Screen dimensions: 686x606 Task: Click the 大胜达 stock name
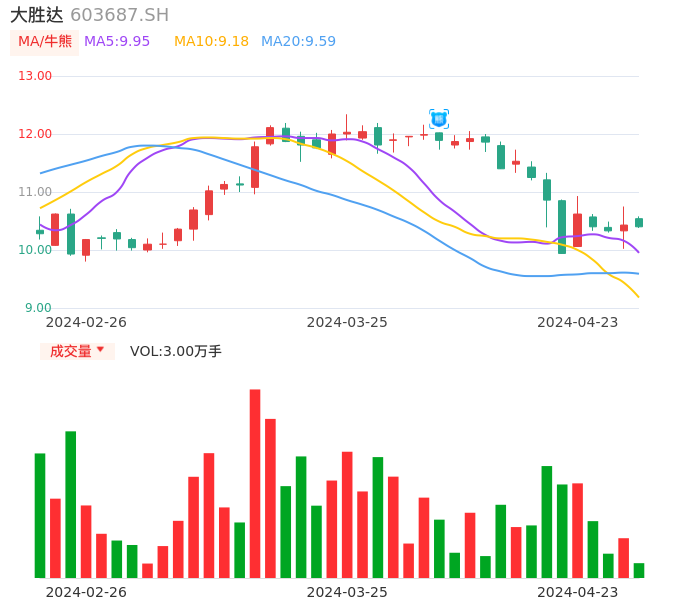click(36, 15)
